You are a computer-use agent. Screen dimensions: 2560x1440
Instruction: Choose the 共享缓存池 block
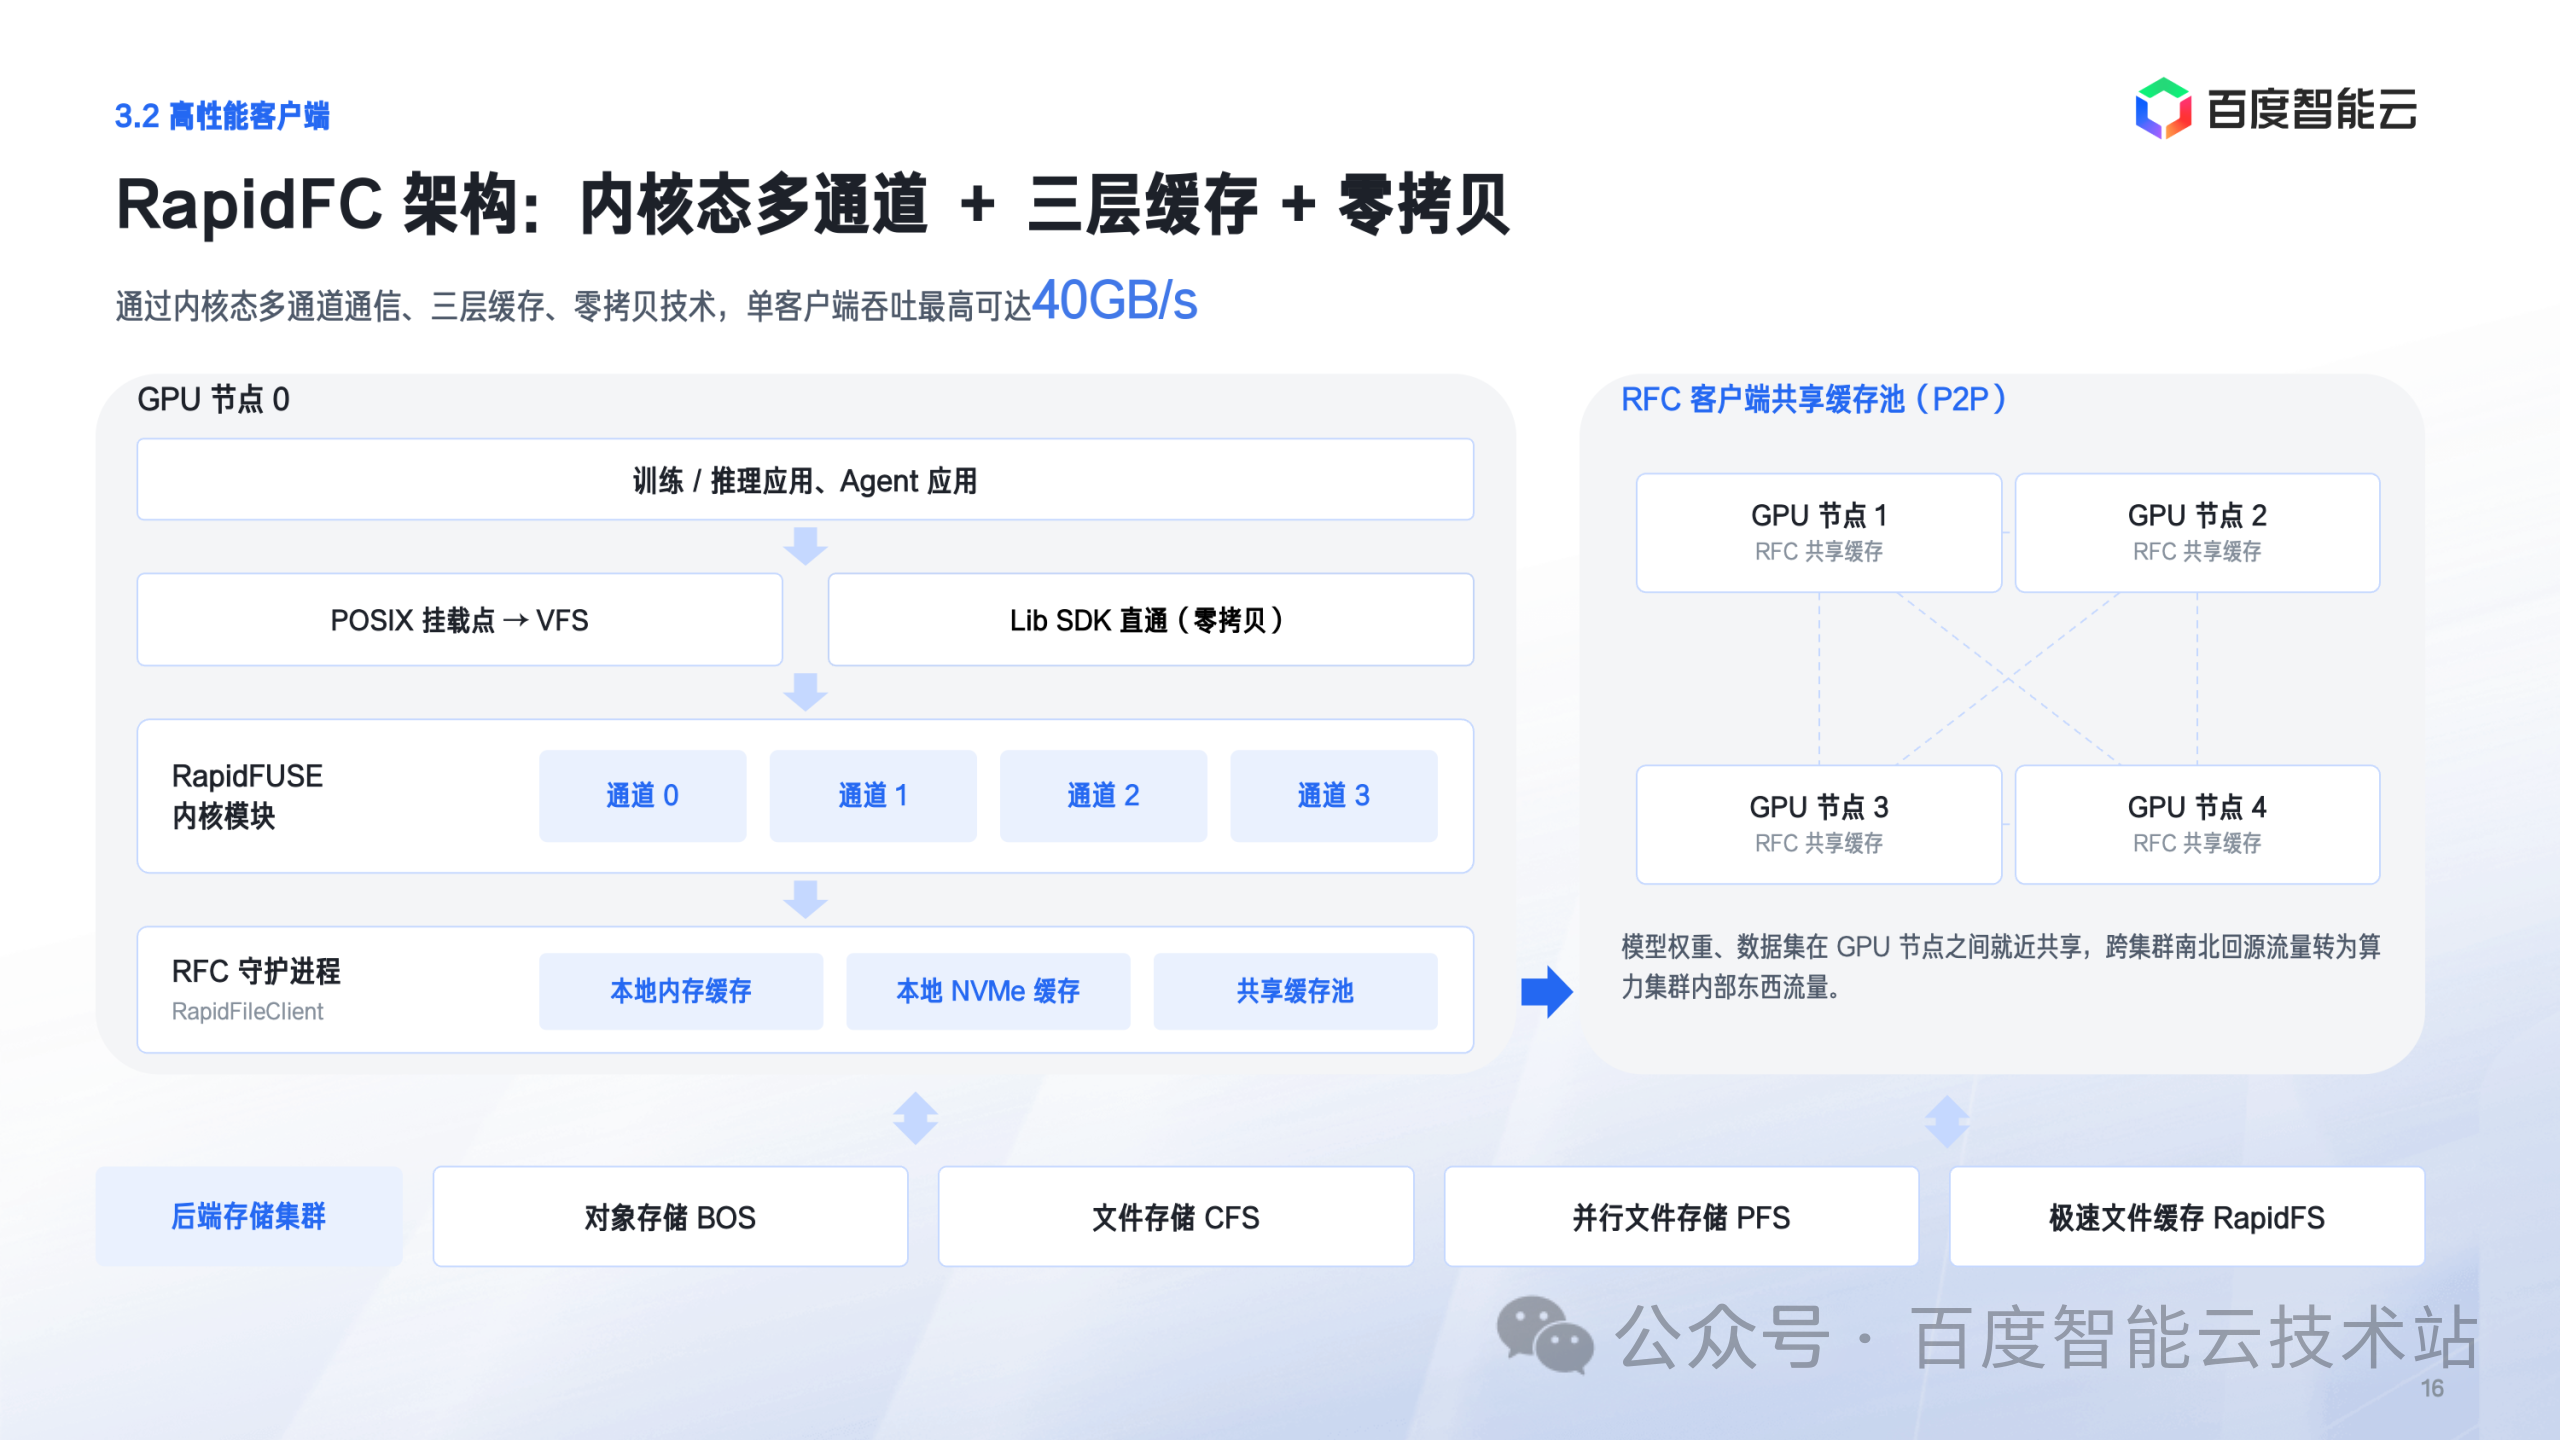1295,991
